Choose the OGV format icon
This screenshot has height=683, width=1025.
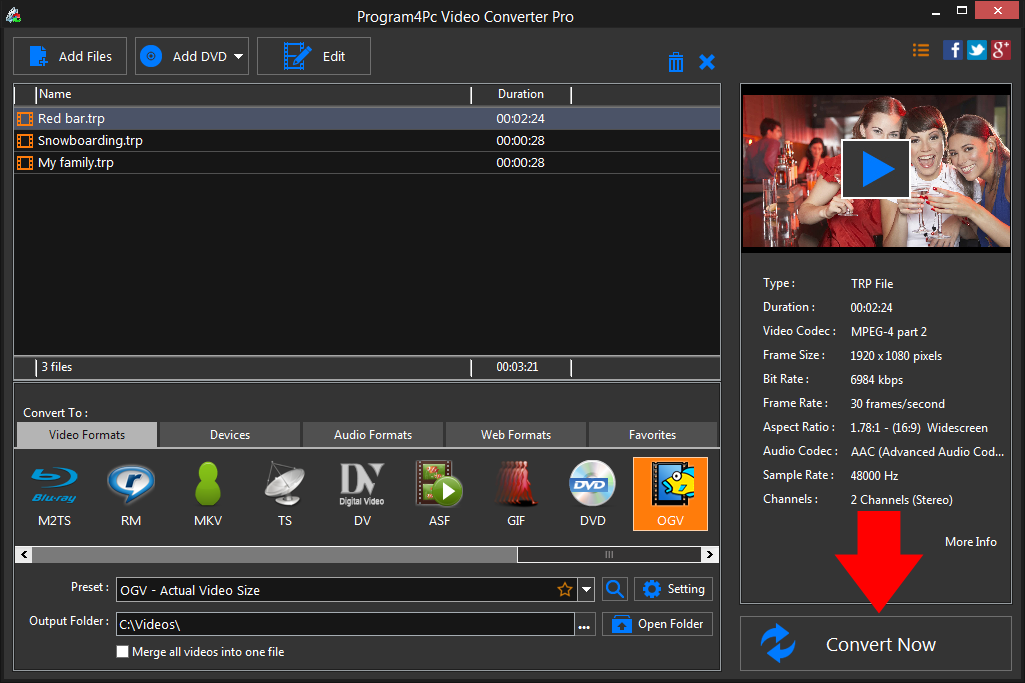tap(669, 490)
